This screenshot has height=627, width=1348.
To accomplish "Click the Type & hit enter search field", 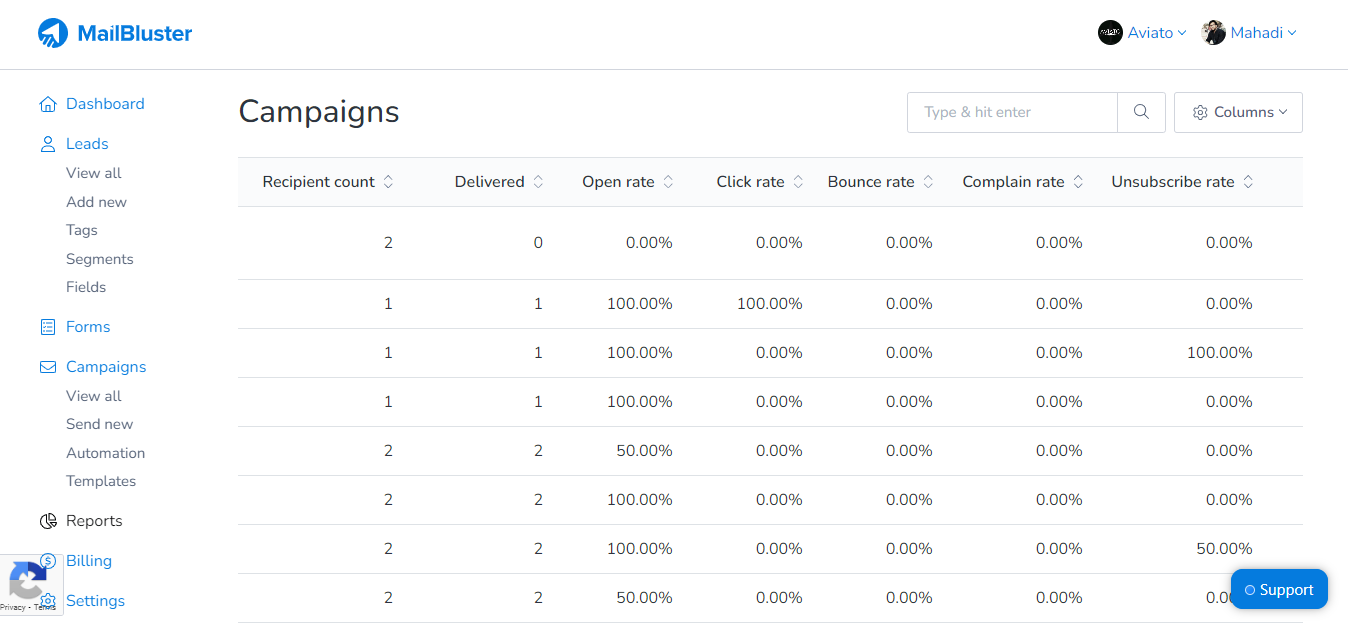I will [x=1010, y=112].
